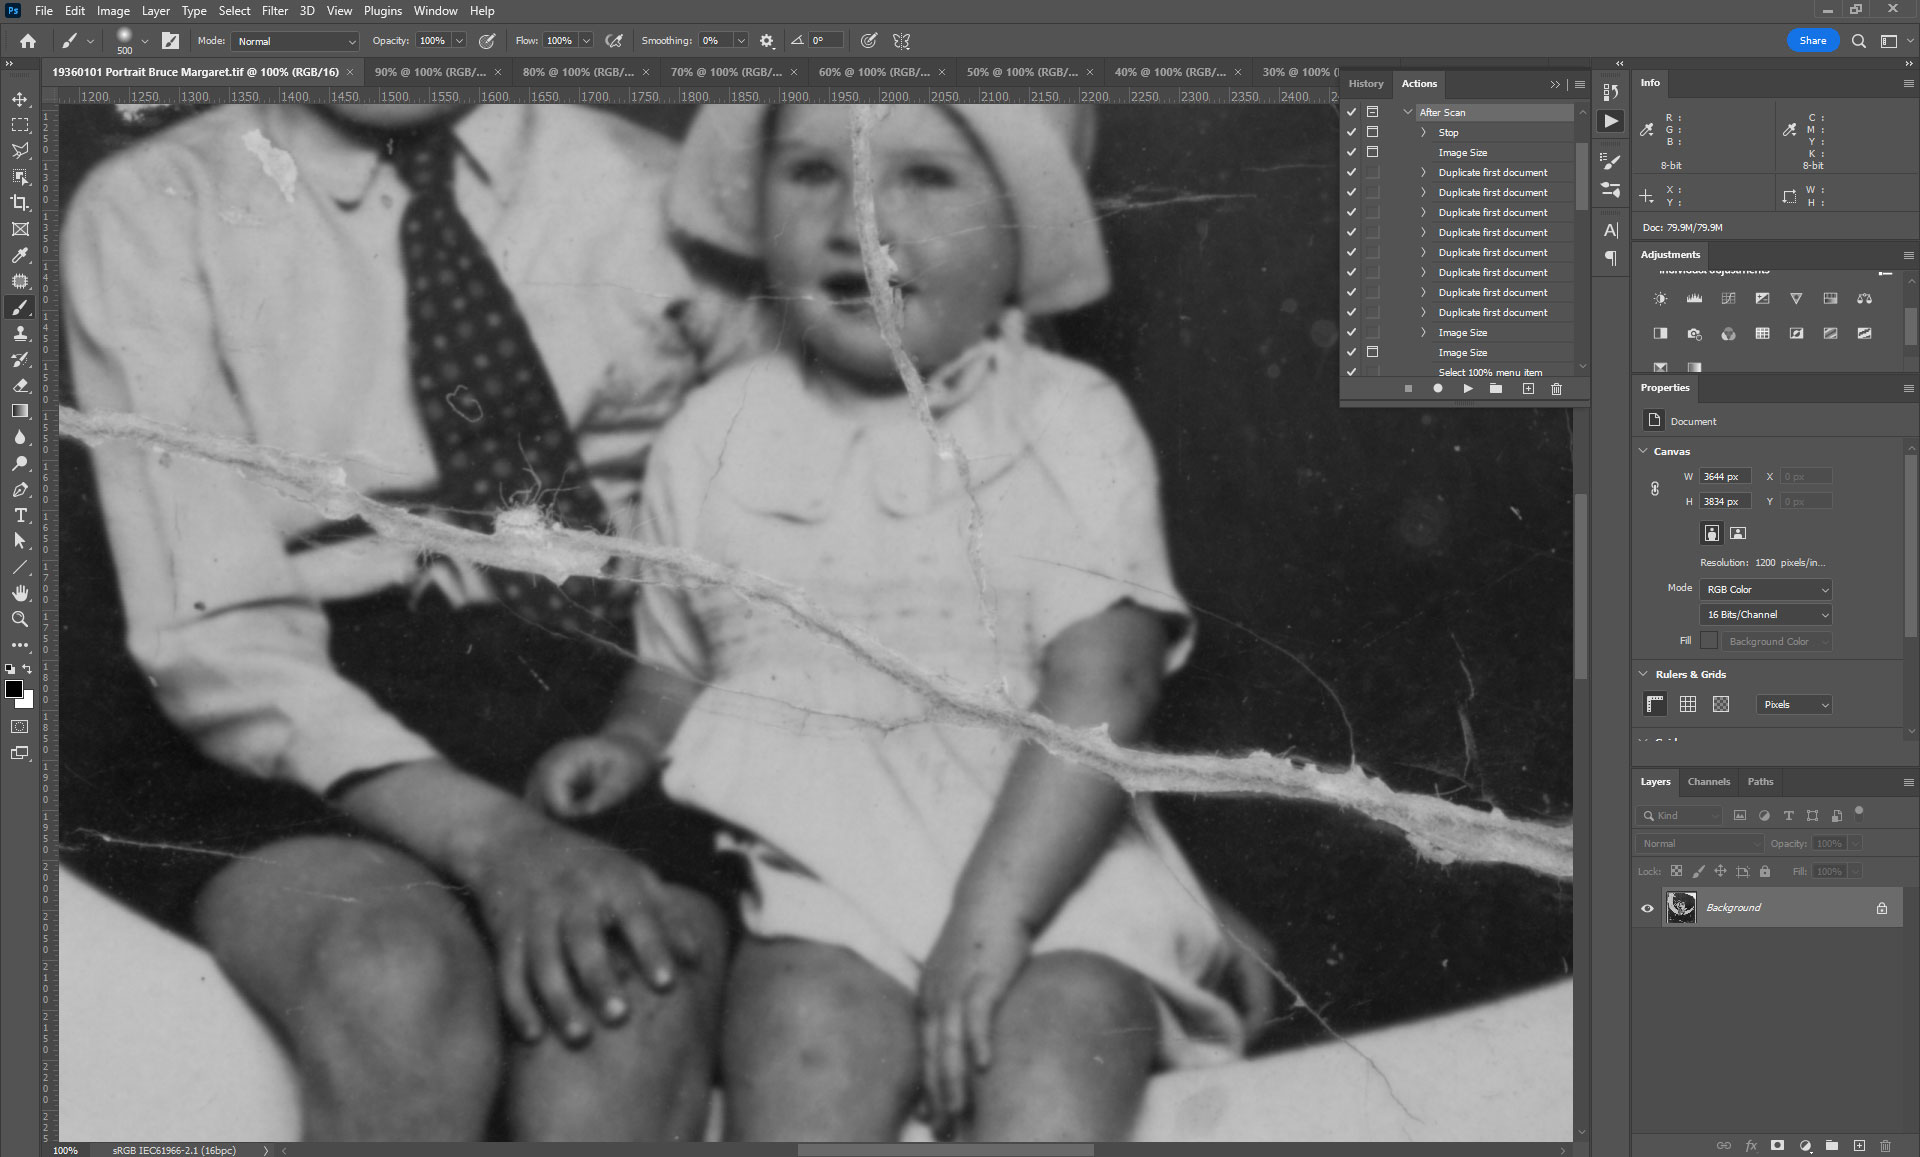Activate the Zoom tool
1920x1157 pixels.
20,619
